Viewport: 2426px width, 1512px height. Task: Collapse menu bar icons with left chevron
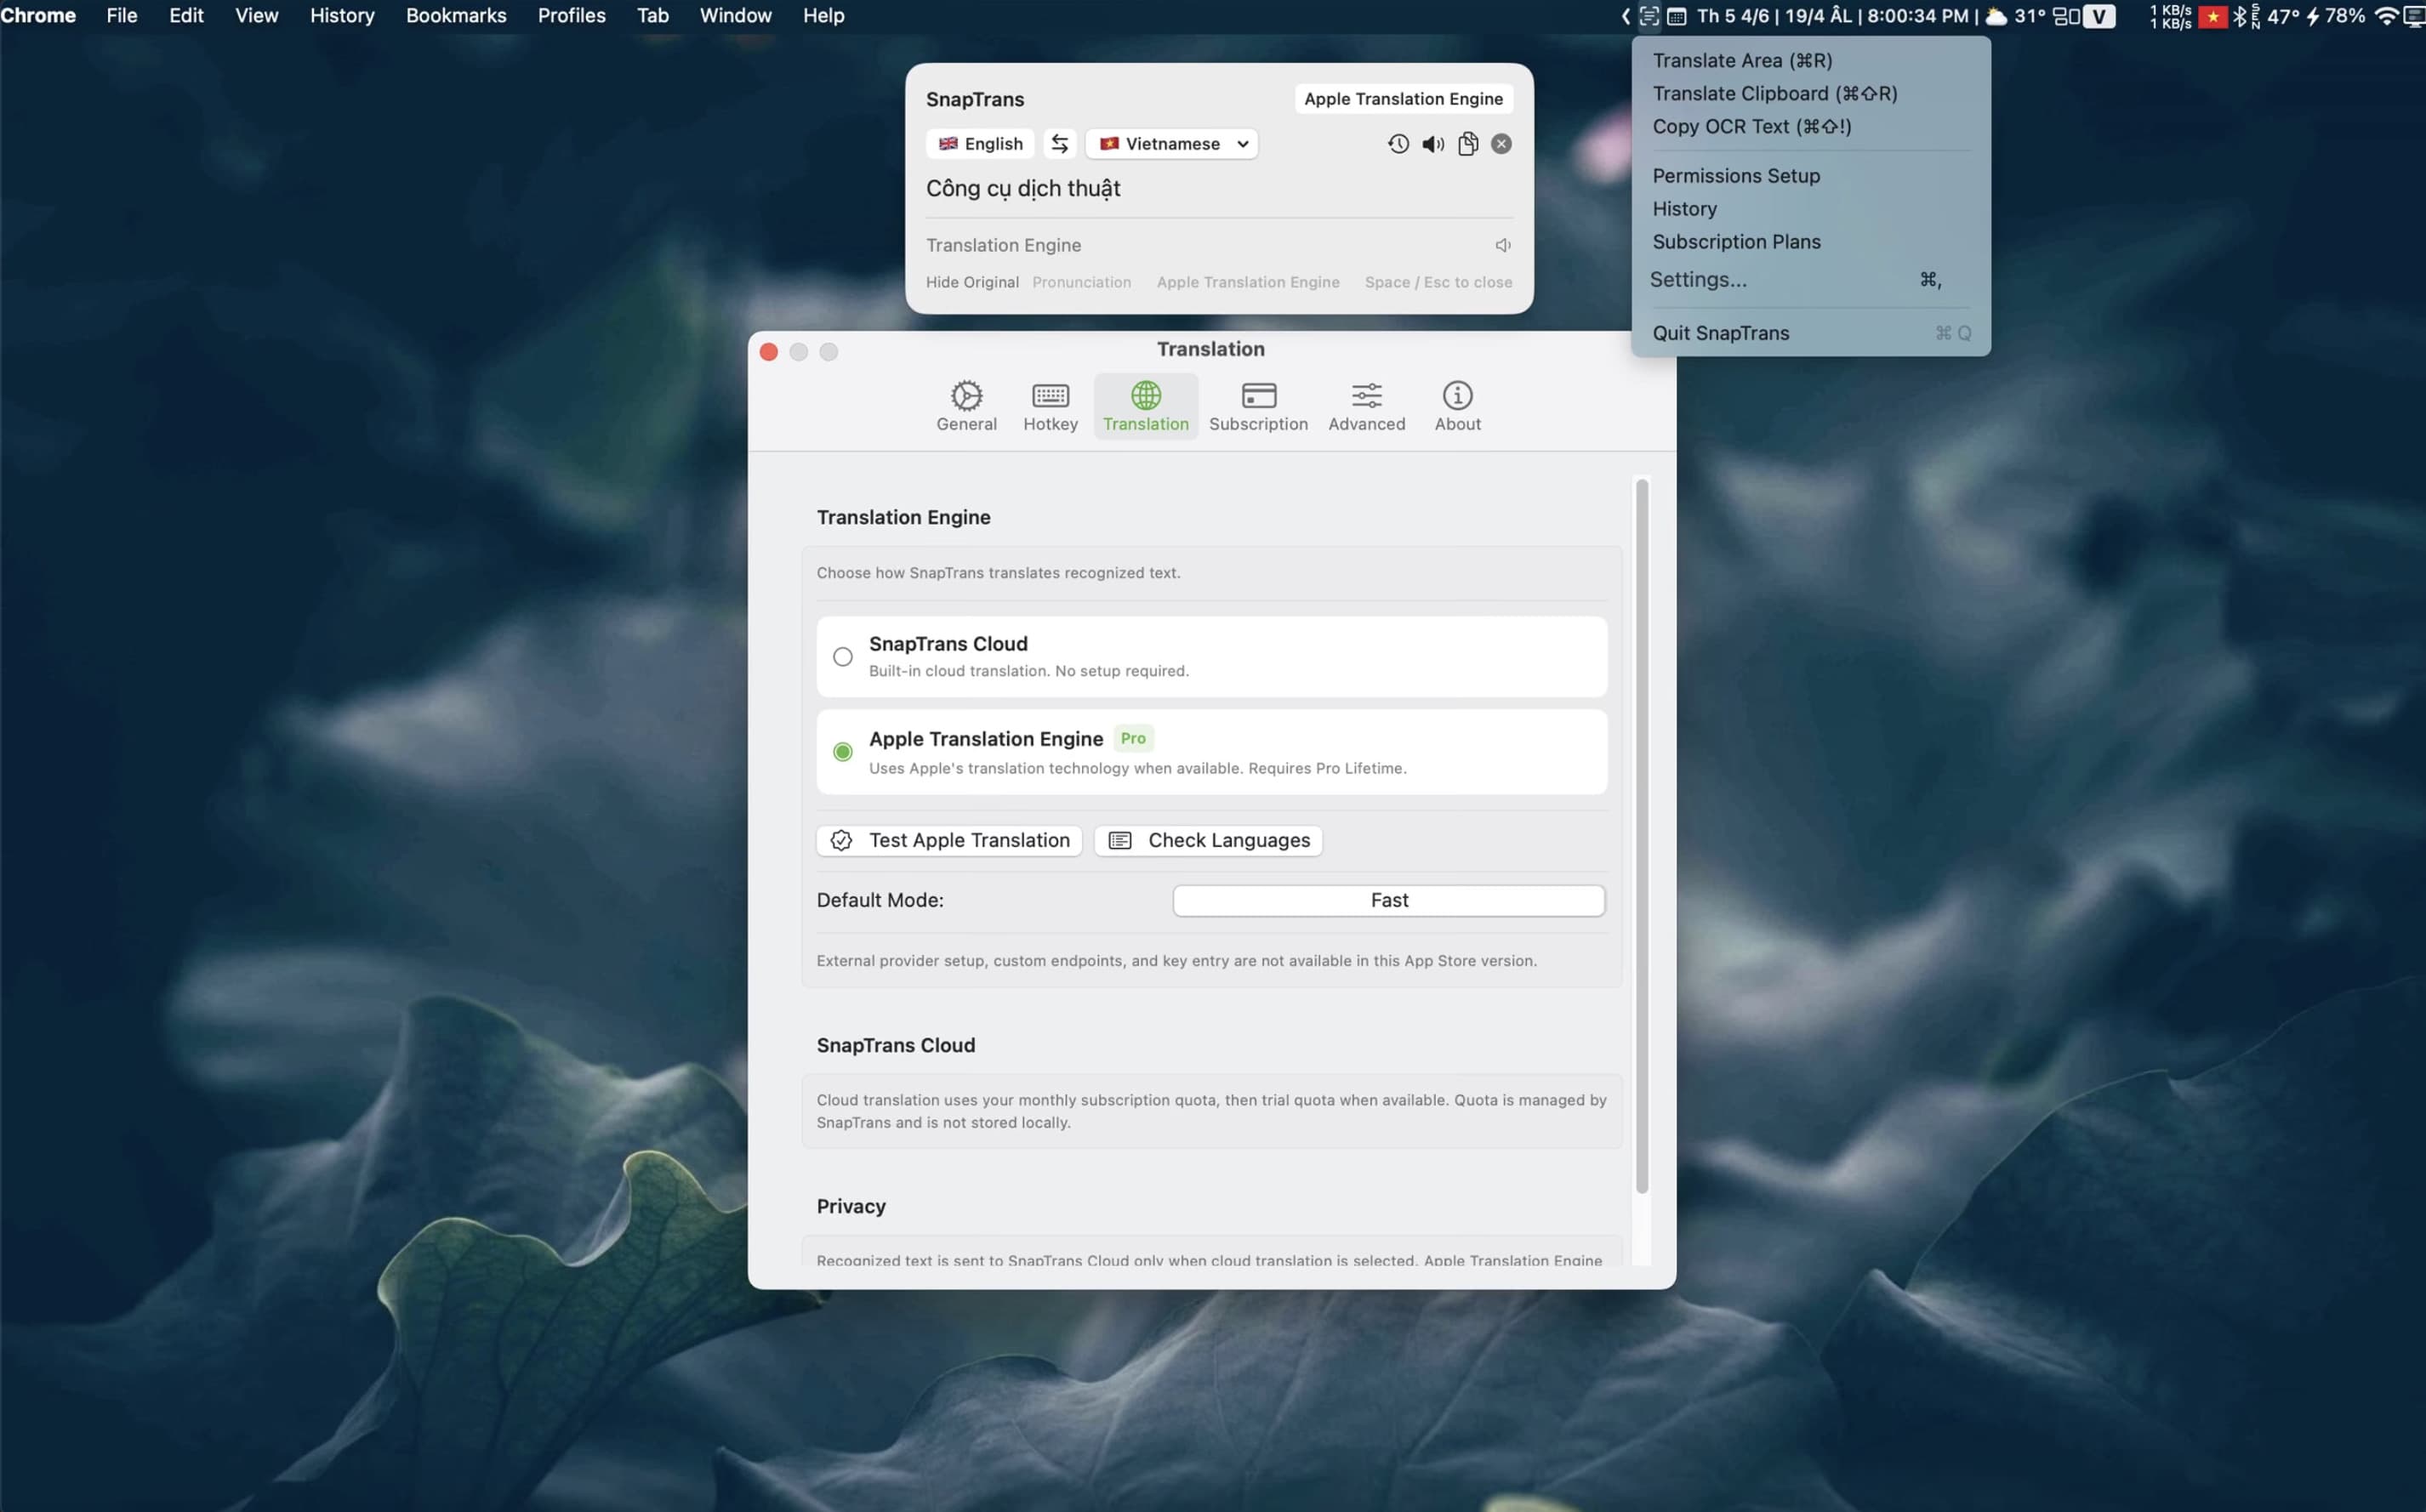point(1625,16)
